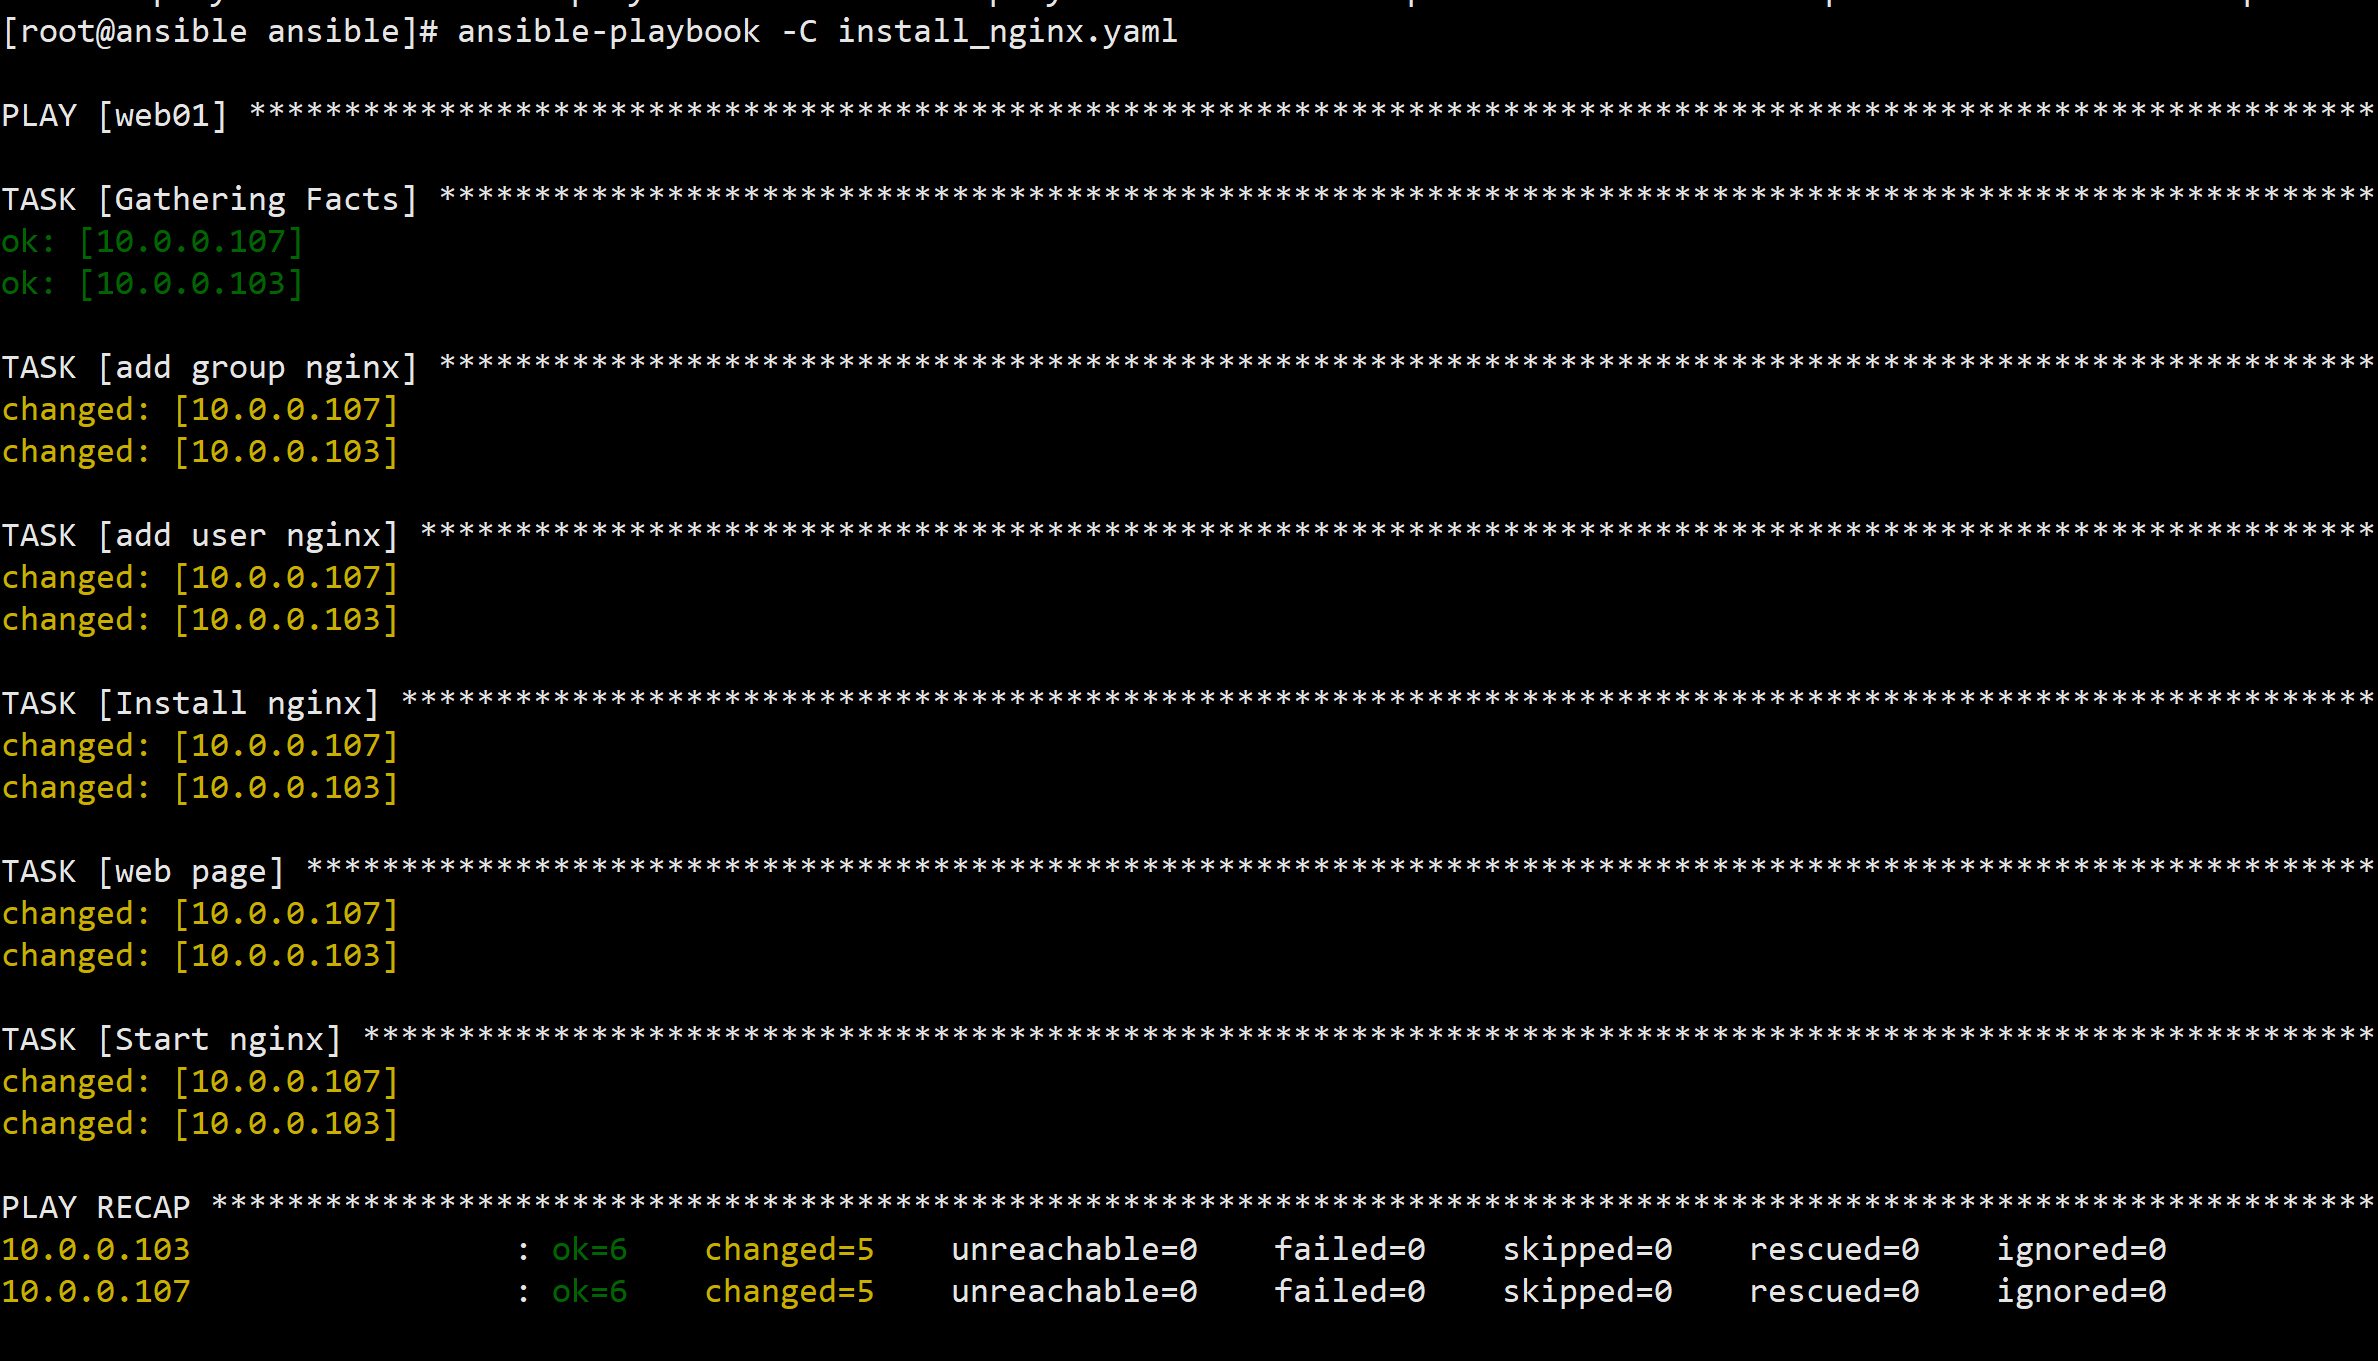Click the install_nginx.yaml filename in command
Image resolution: width=2378 pixels, height=1361 pixels.
pos(1007,32)
